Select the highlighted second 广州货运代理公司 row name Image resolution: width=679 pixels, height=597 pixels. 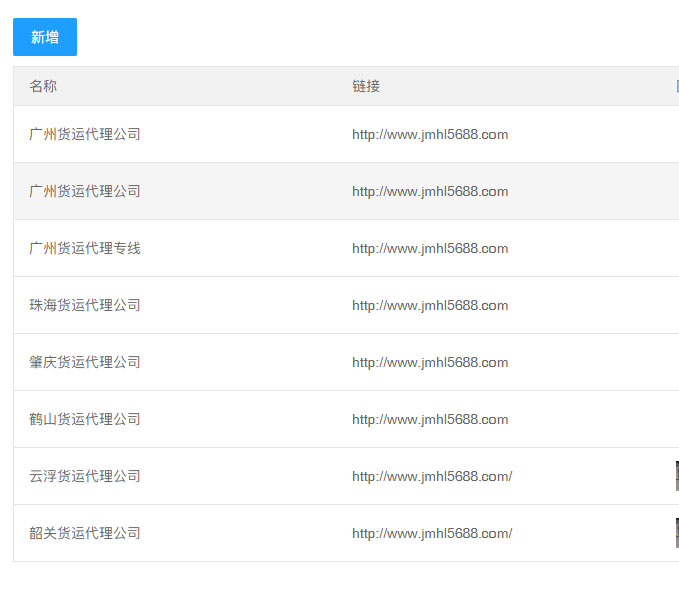click(85, 191)
